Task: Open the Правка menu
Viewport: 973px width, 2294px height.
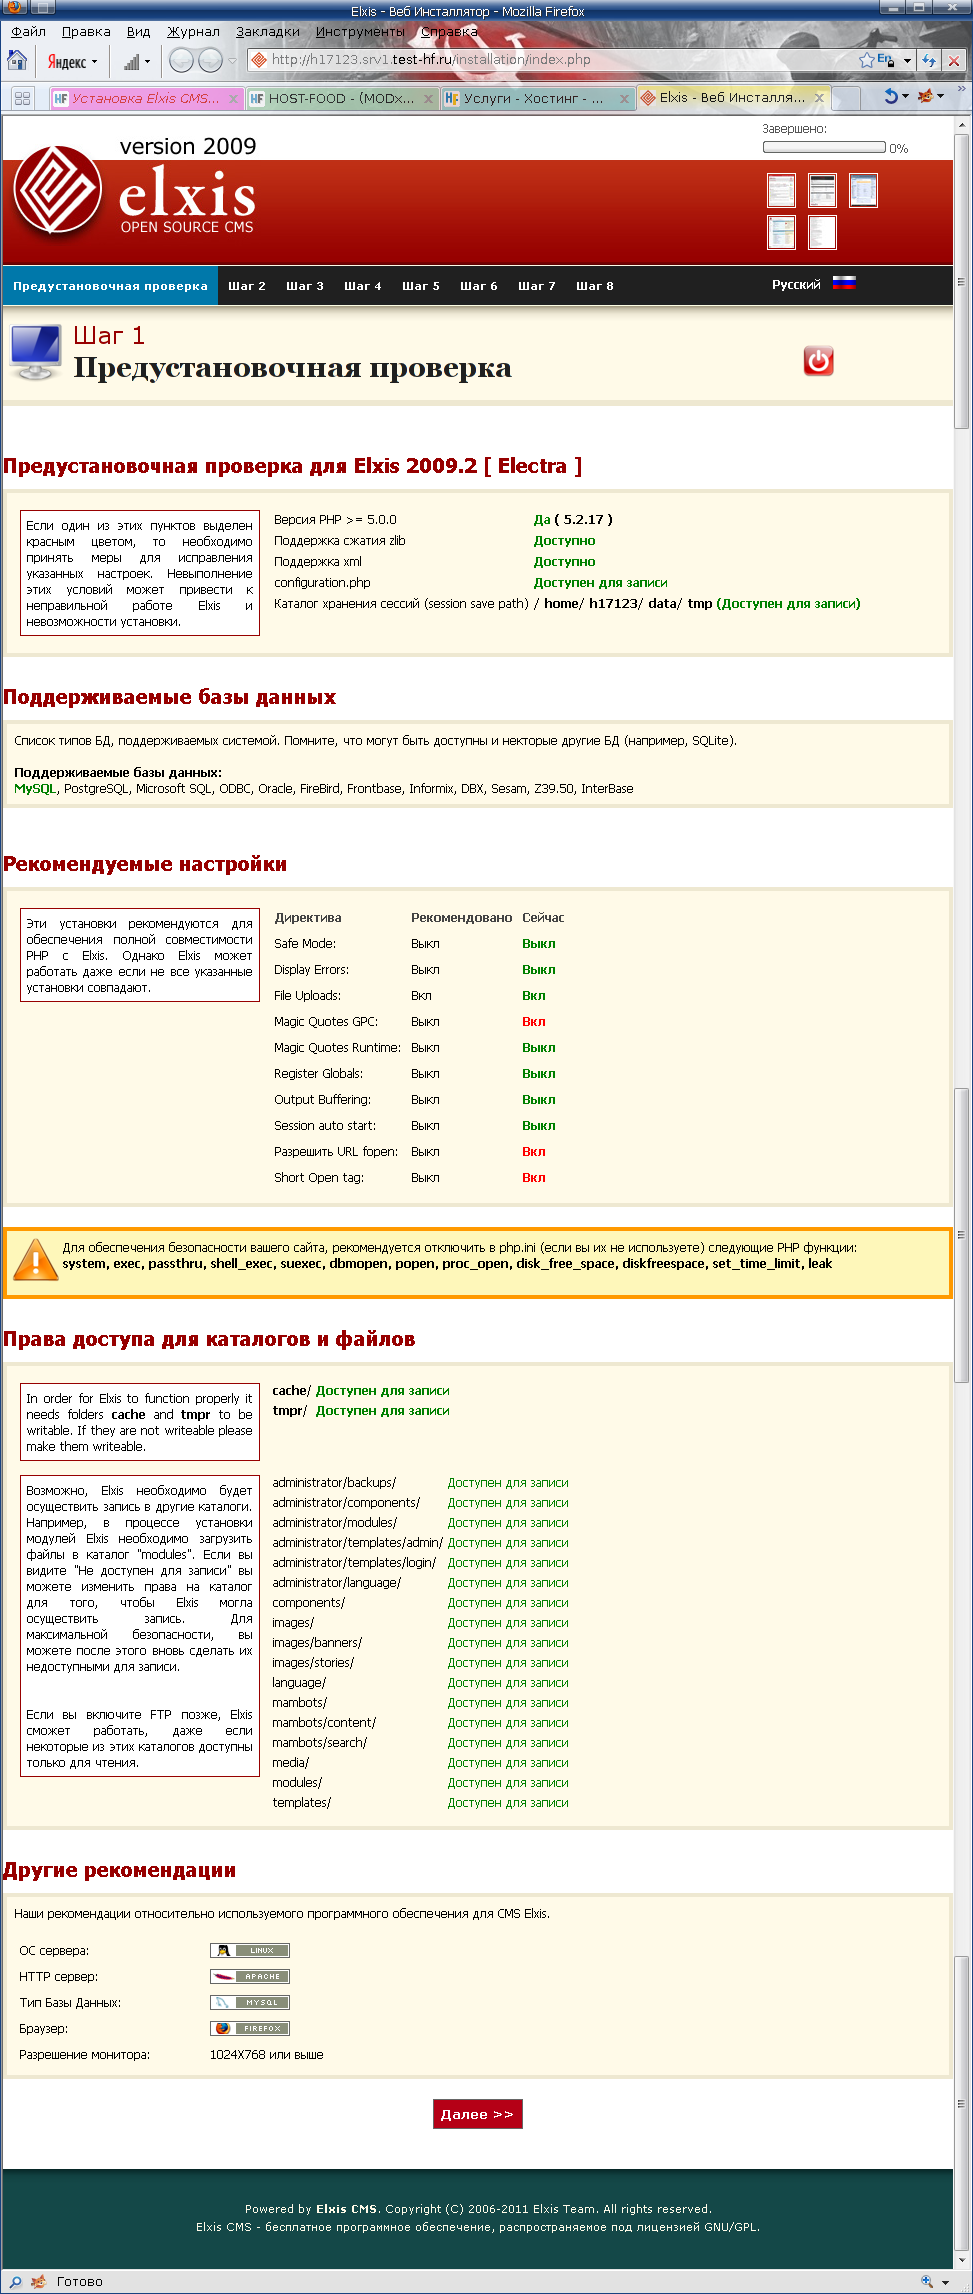Action: coord(86,31)
